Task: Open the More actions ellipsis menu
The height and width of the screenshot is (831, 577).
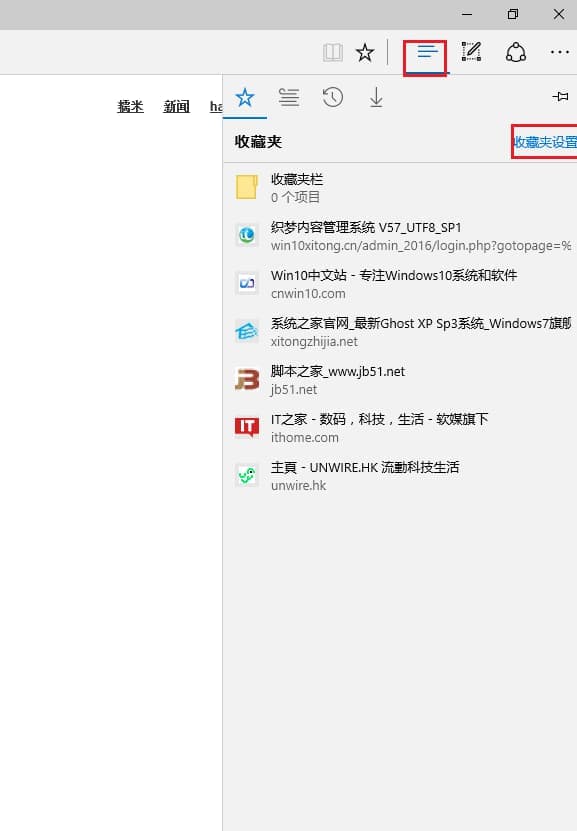Action: 560,52
